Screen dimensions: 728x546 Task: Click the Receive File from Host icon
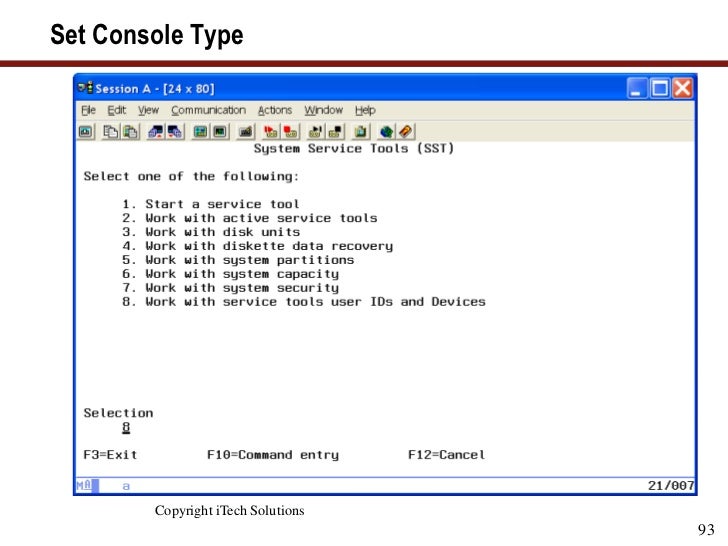(x=175, y=132)
